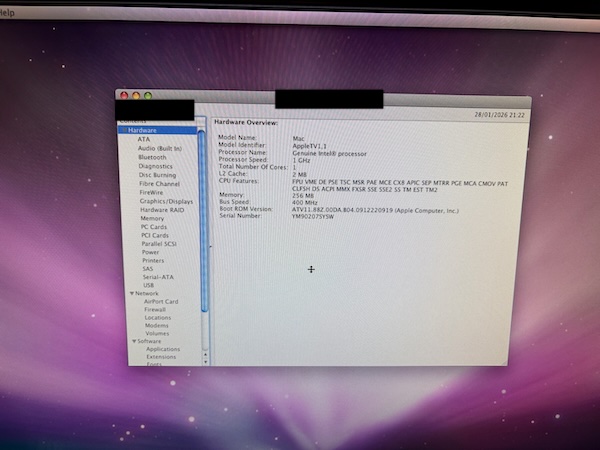Screen dimensions: 600x450
Task: Select the Network category
Action: click(x=147, y=293)
